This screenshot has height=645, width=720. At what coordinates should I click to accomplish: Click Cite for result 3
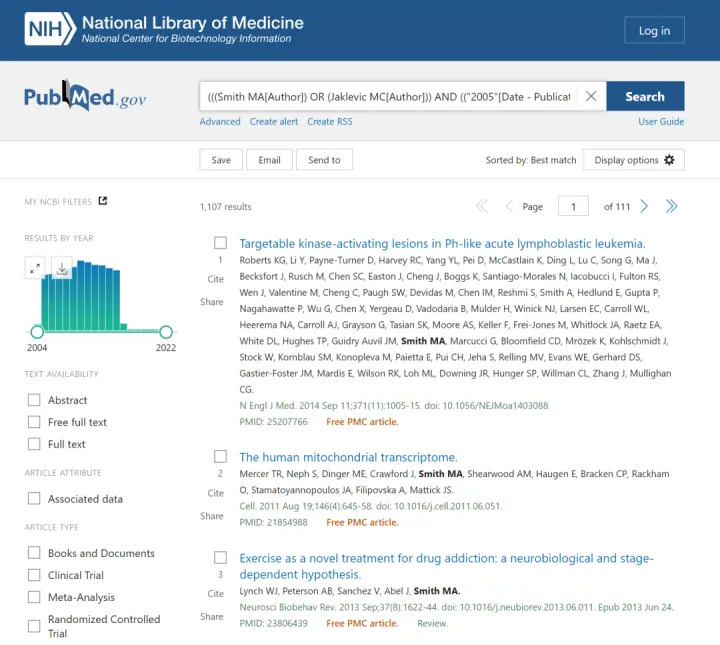(x=215, y=594)
